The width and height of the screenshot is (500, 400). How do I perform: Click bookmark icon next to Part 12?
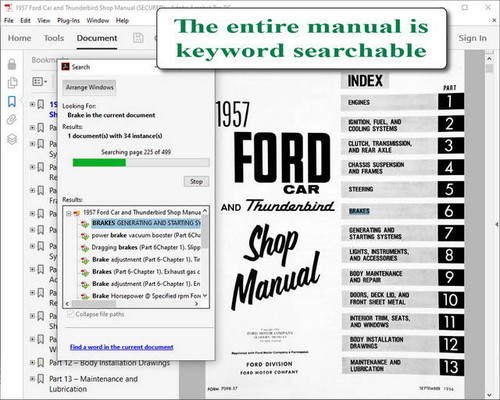pos(41,363)
